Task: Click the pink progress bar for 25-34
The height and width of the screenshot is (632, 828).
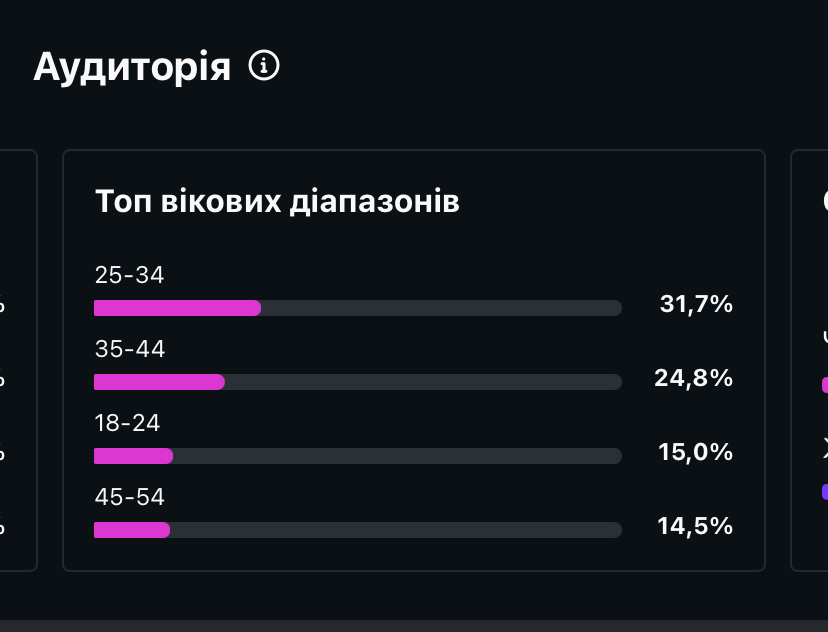Action: (x=178, y=308)
